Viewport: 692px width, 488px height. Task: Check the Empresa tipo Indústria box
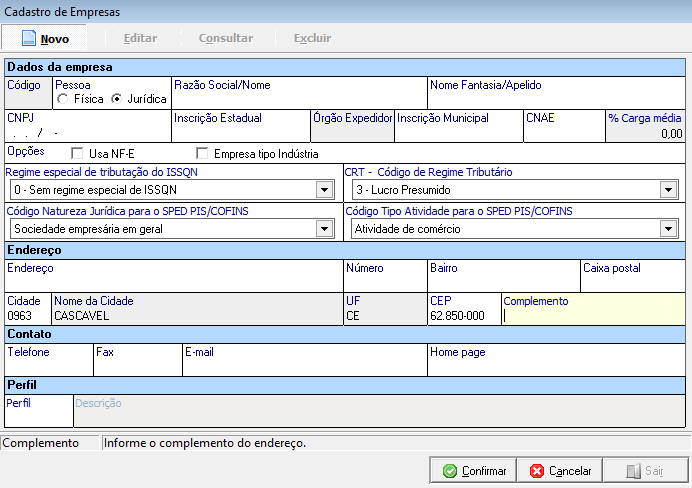(x=203, y=154)
